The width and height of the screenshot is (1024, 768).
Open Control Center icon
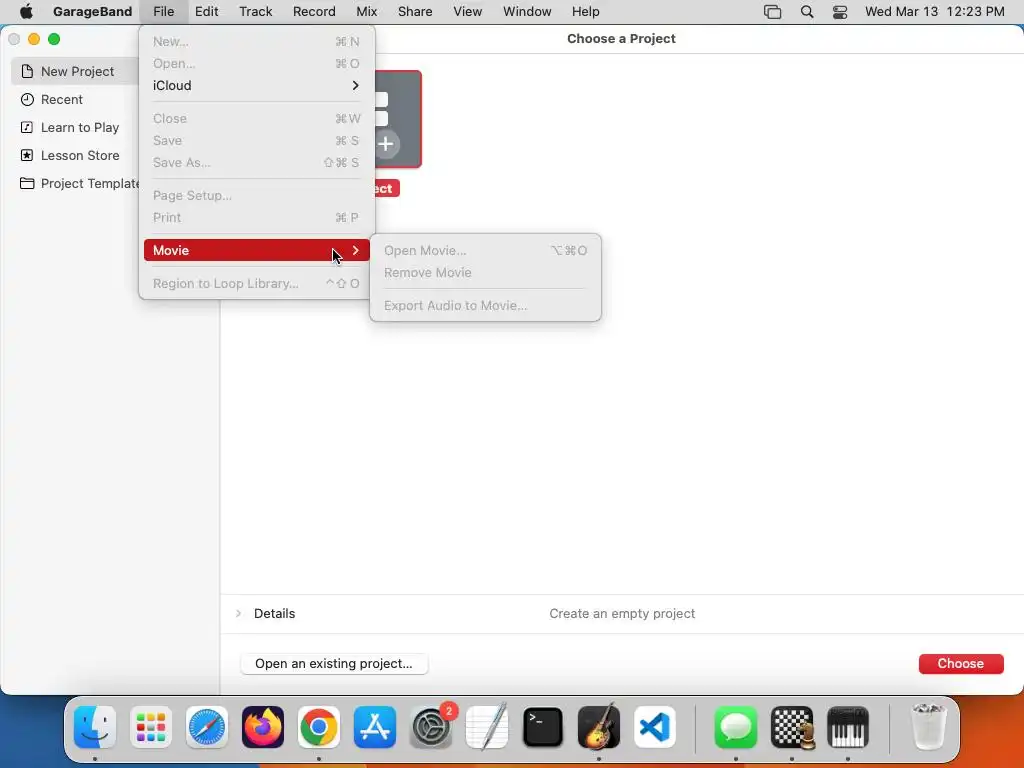click(840, 11)
